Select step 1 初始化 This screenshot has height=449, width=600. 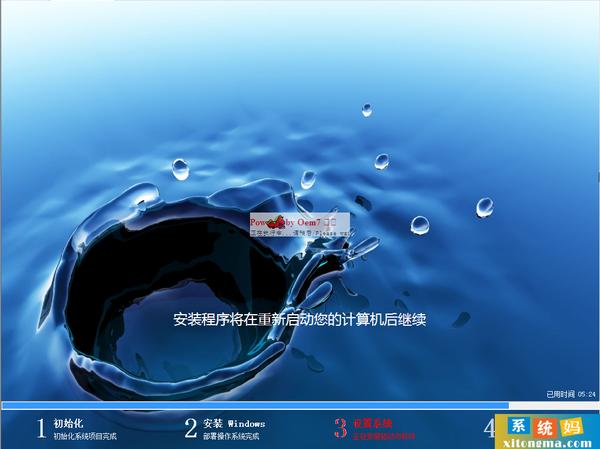coord(77,428)
